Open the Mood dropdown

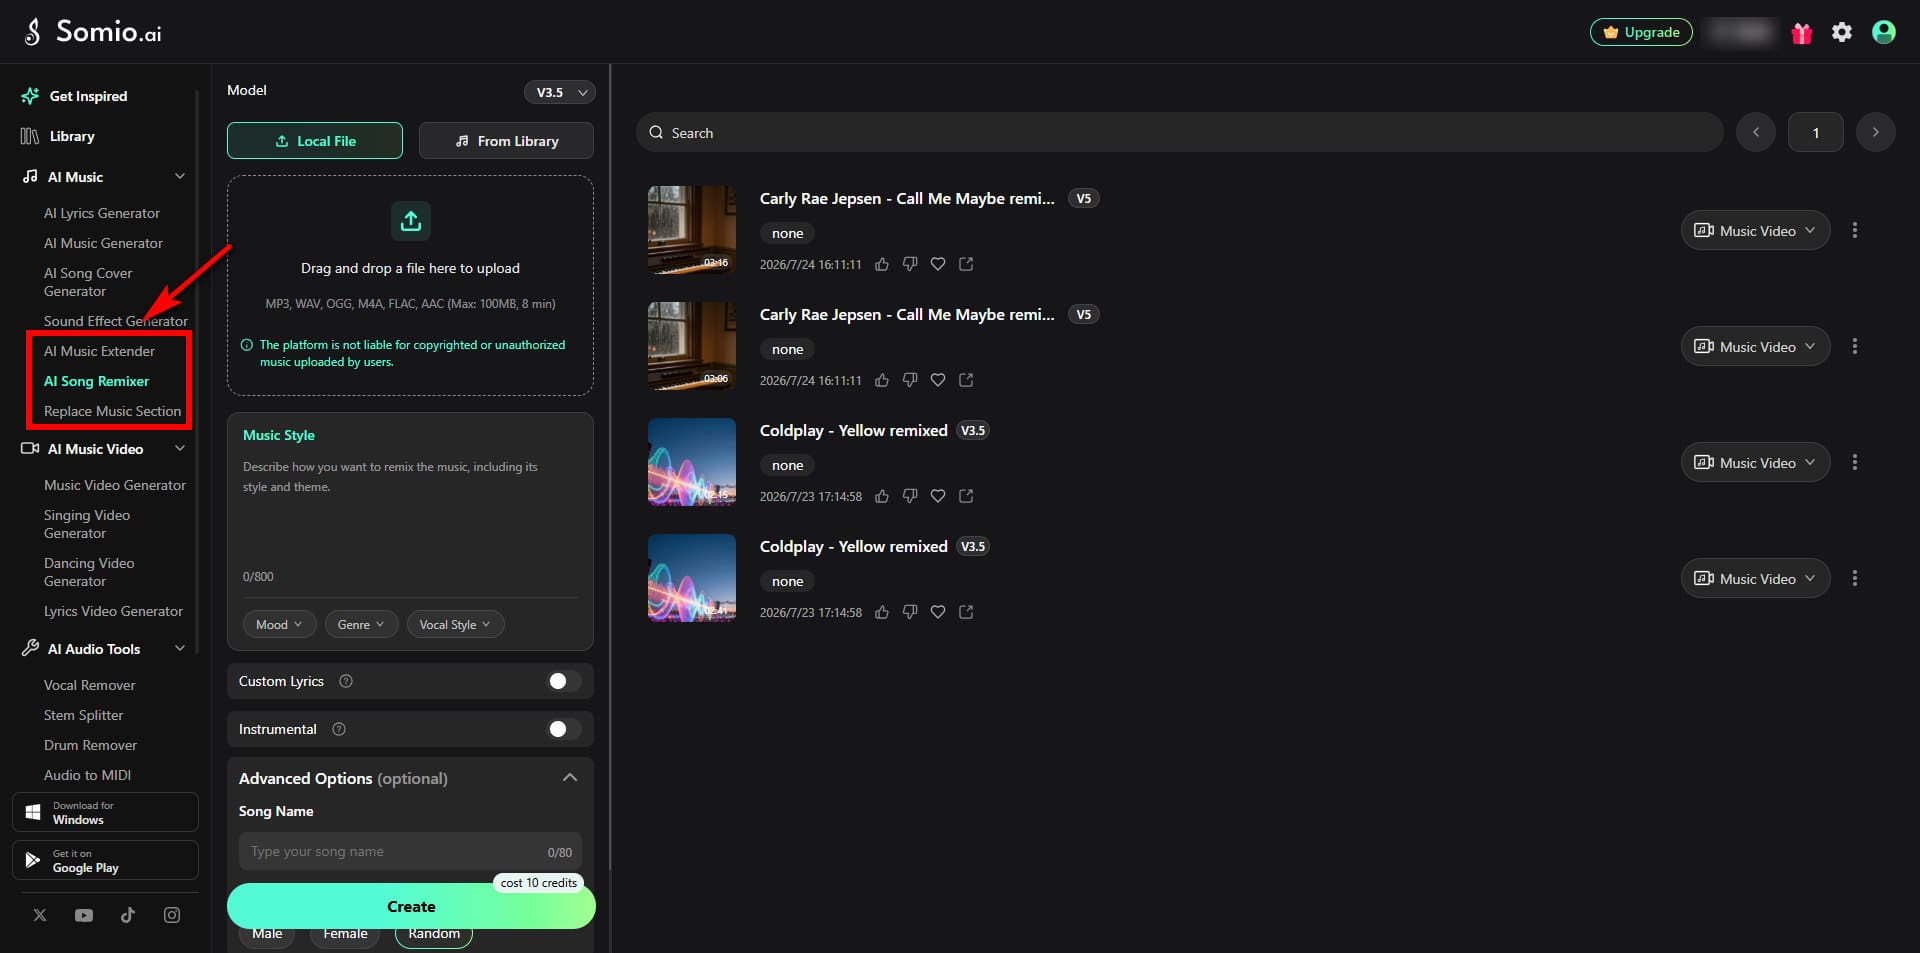[279, 624]
